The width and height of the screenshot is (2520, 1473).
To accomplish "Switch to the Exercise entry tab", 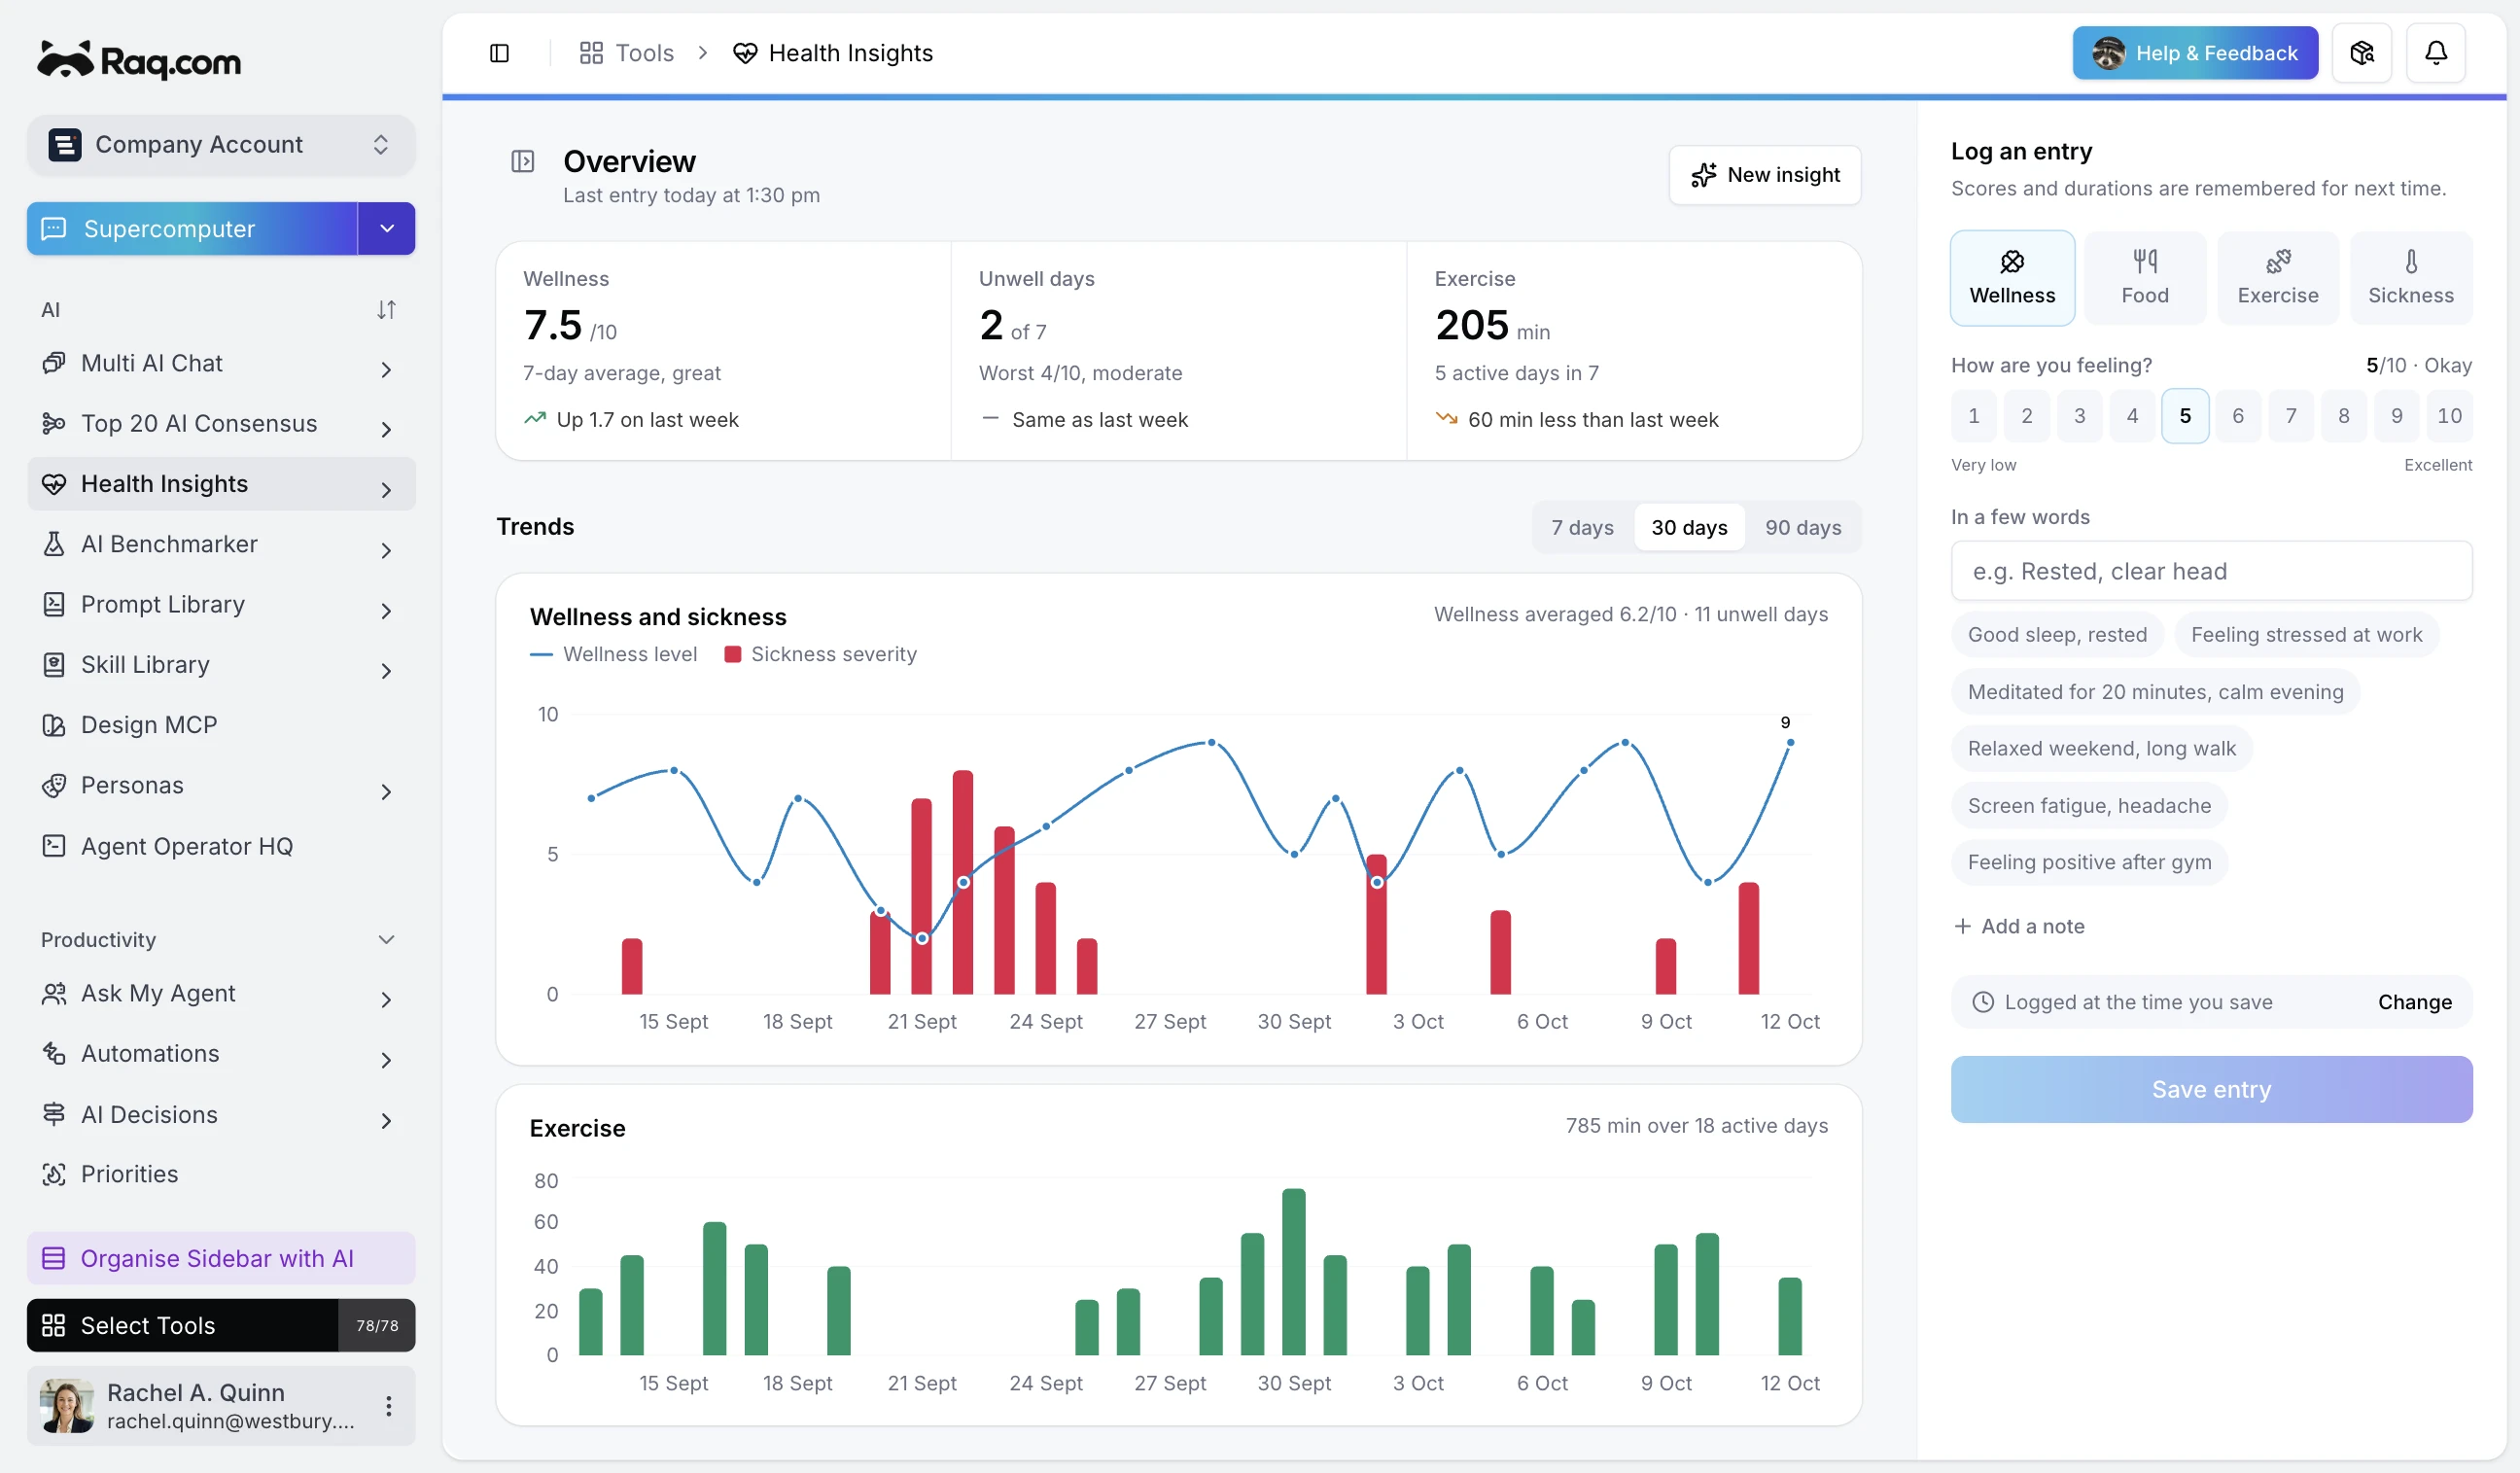I will click(x=2278, y=278).
